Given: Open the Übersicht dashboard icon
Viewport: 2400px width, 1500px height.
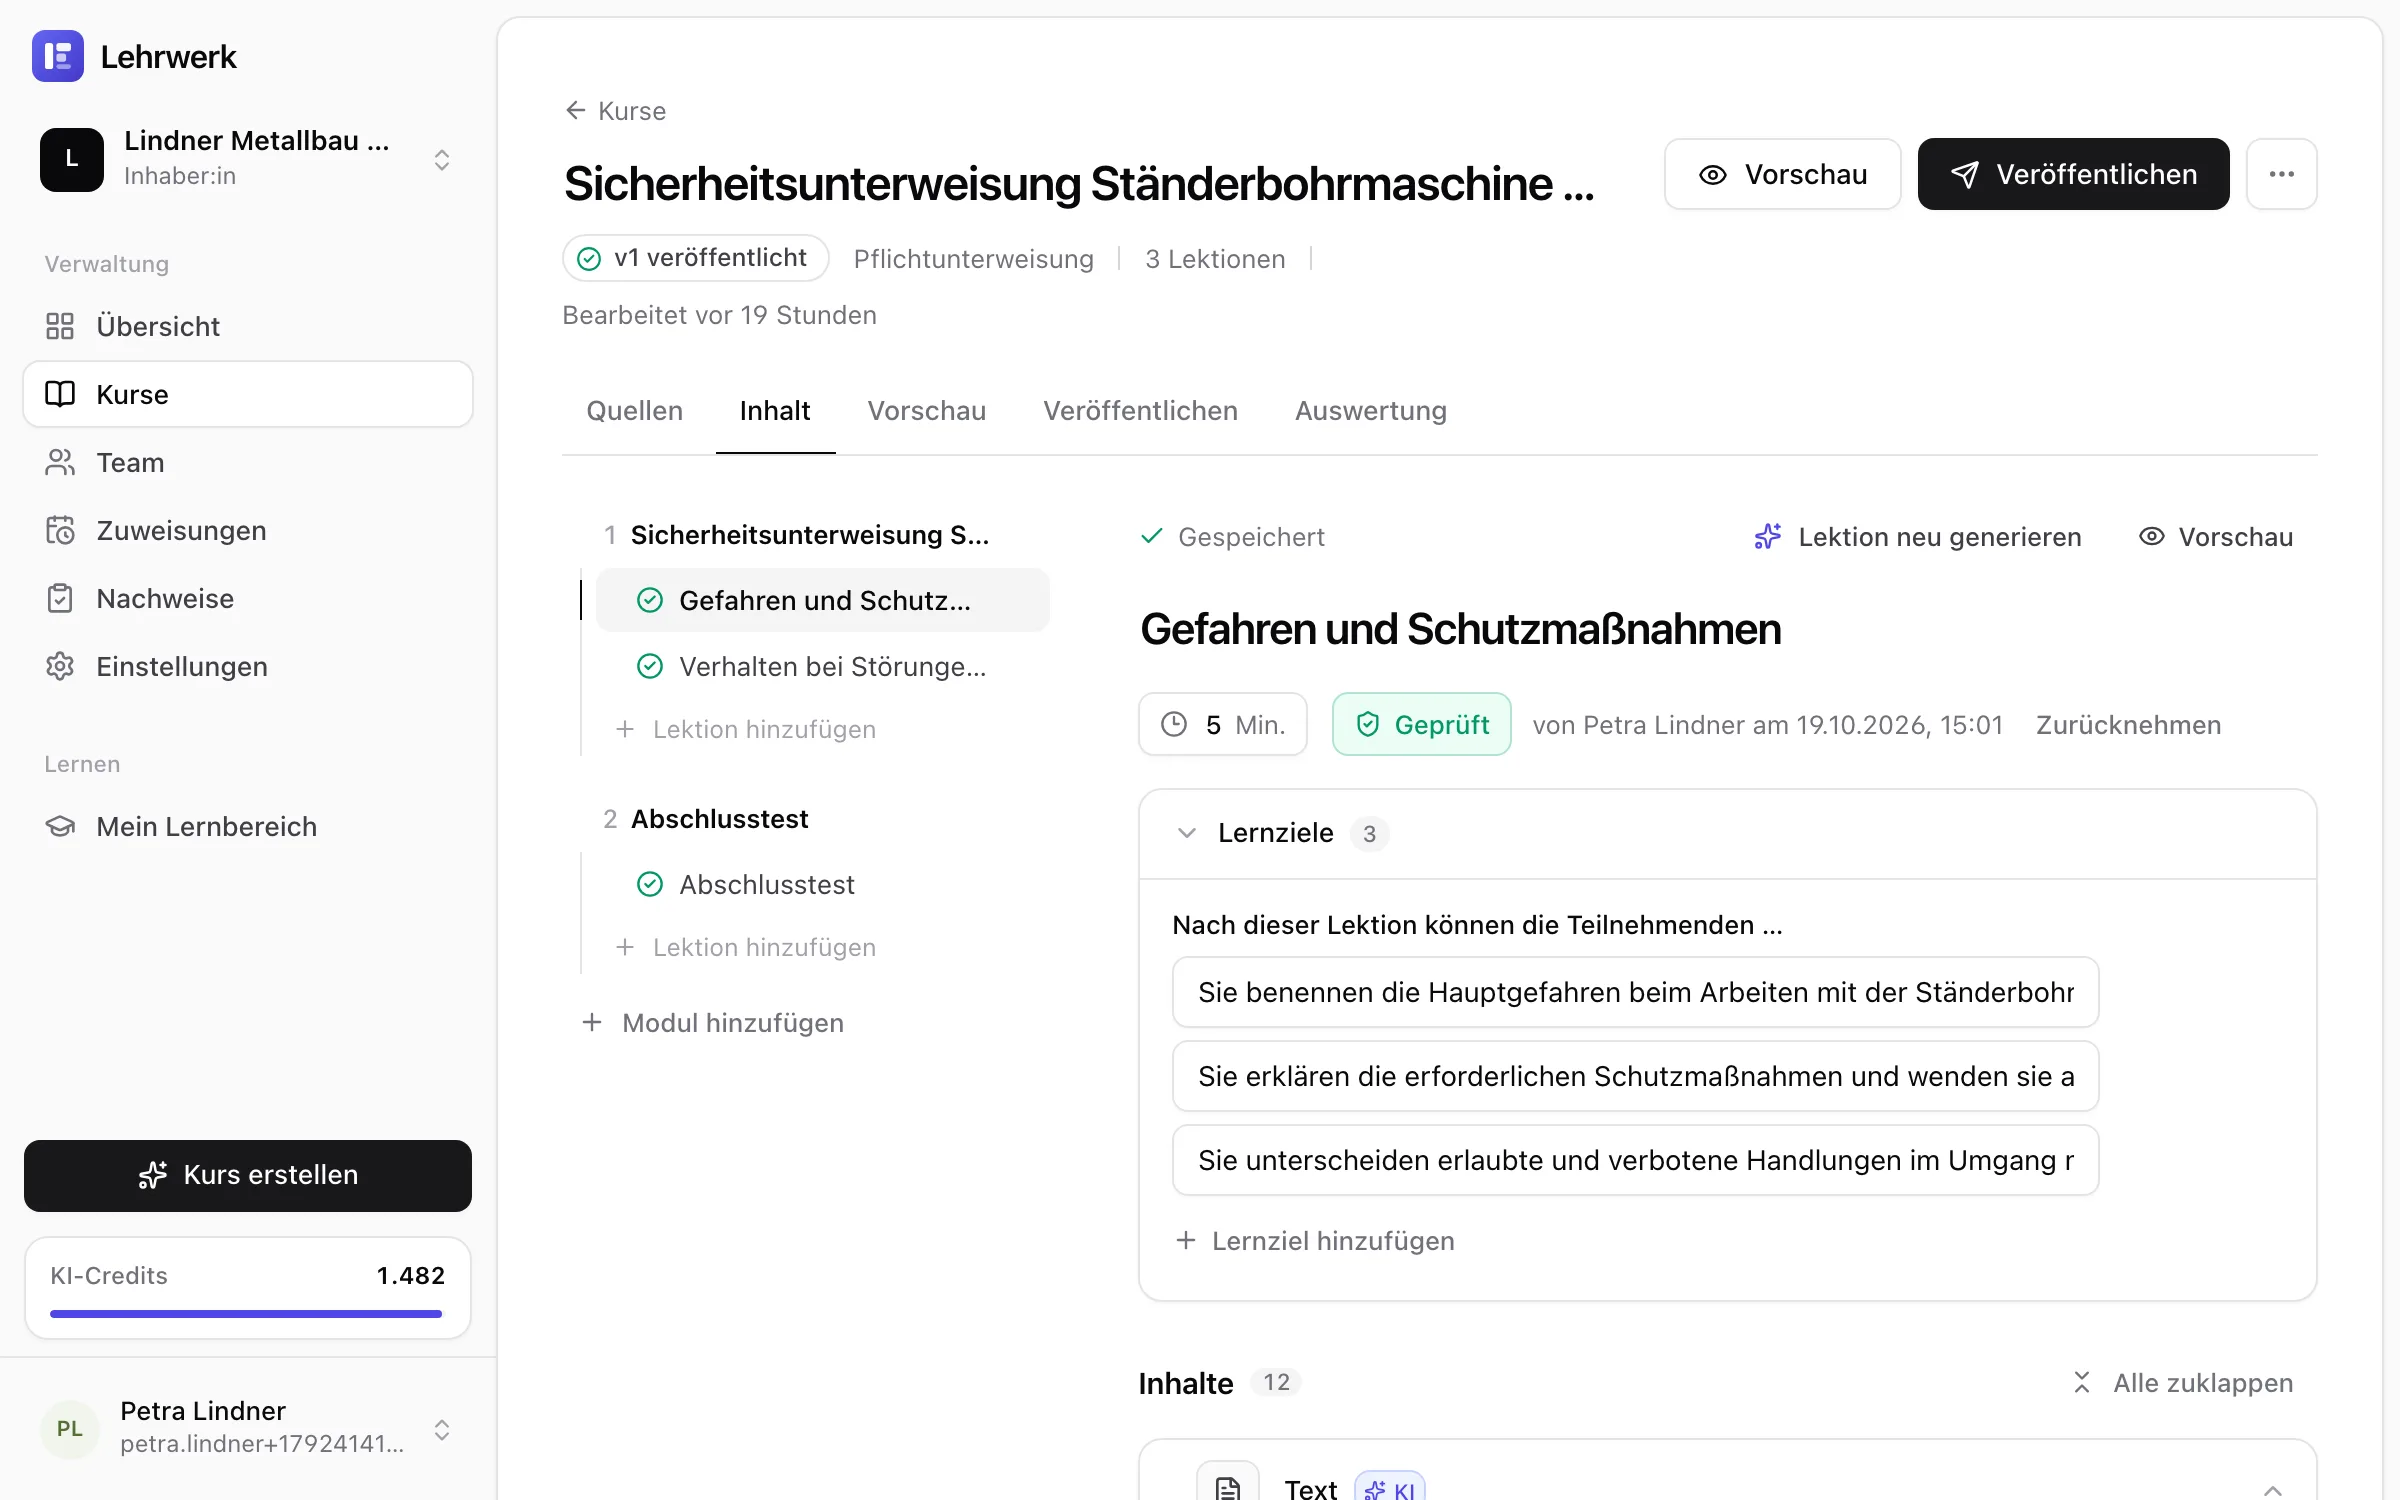Looking at the screenshot, I should (x=60, y=326).
